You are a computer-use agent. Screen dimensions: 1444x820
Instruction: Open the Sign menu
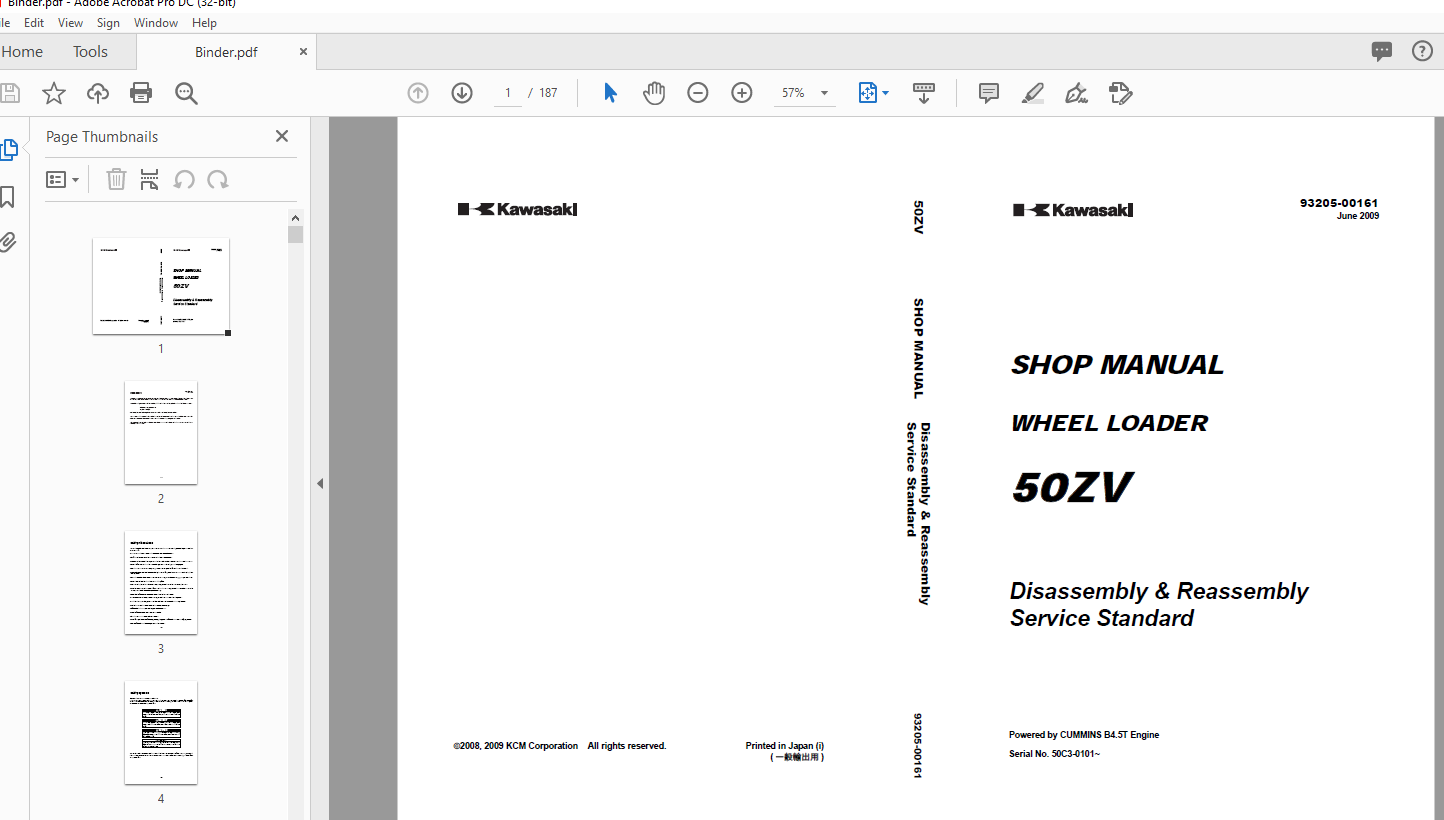pyautogui.click(x=108, y=22)
